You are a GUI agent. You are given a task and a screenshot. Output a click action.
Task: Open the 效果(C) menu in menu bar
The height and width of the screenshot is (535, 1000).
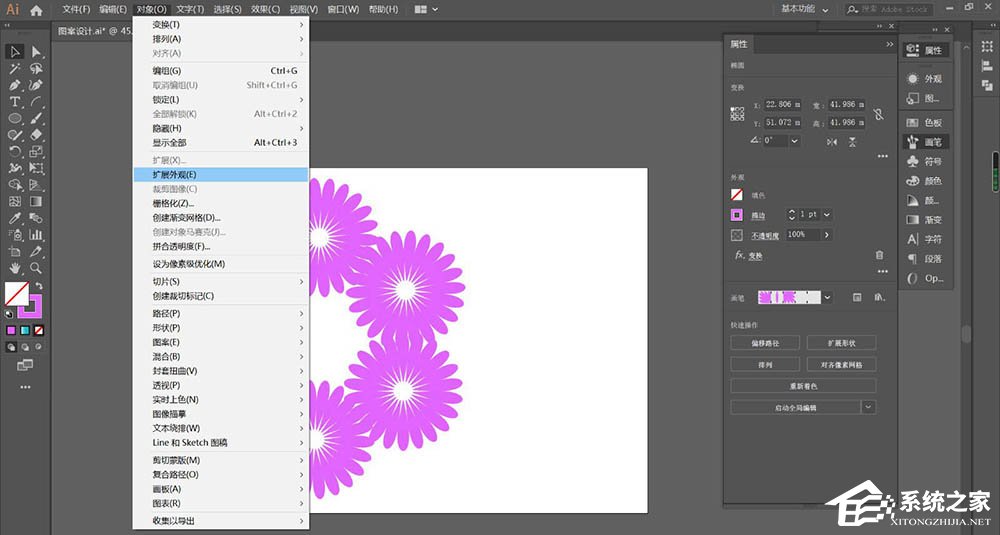coord(265,9)
